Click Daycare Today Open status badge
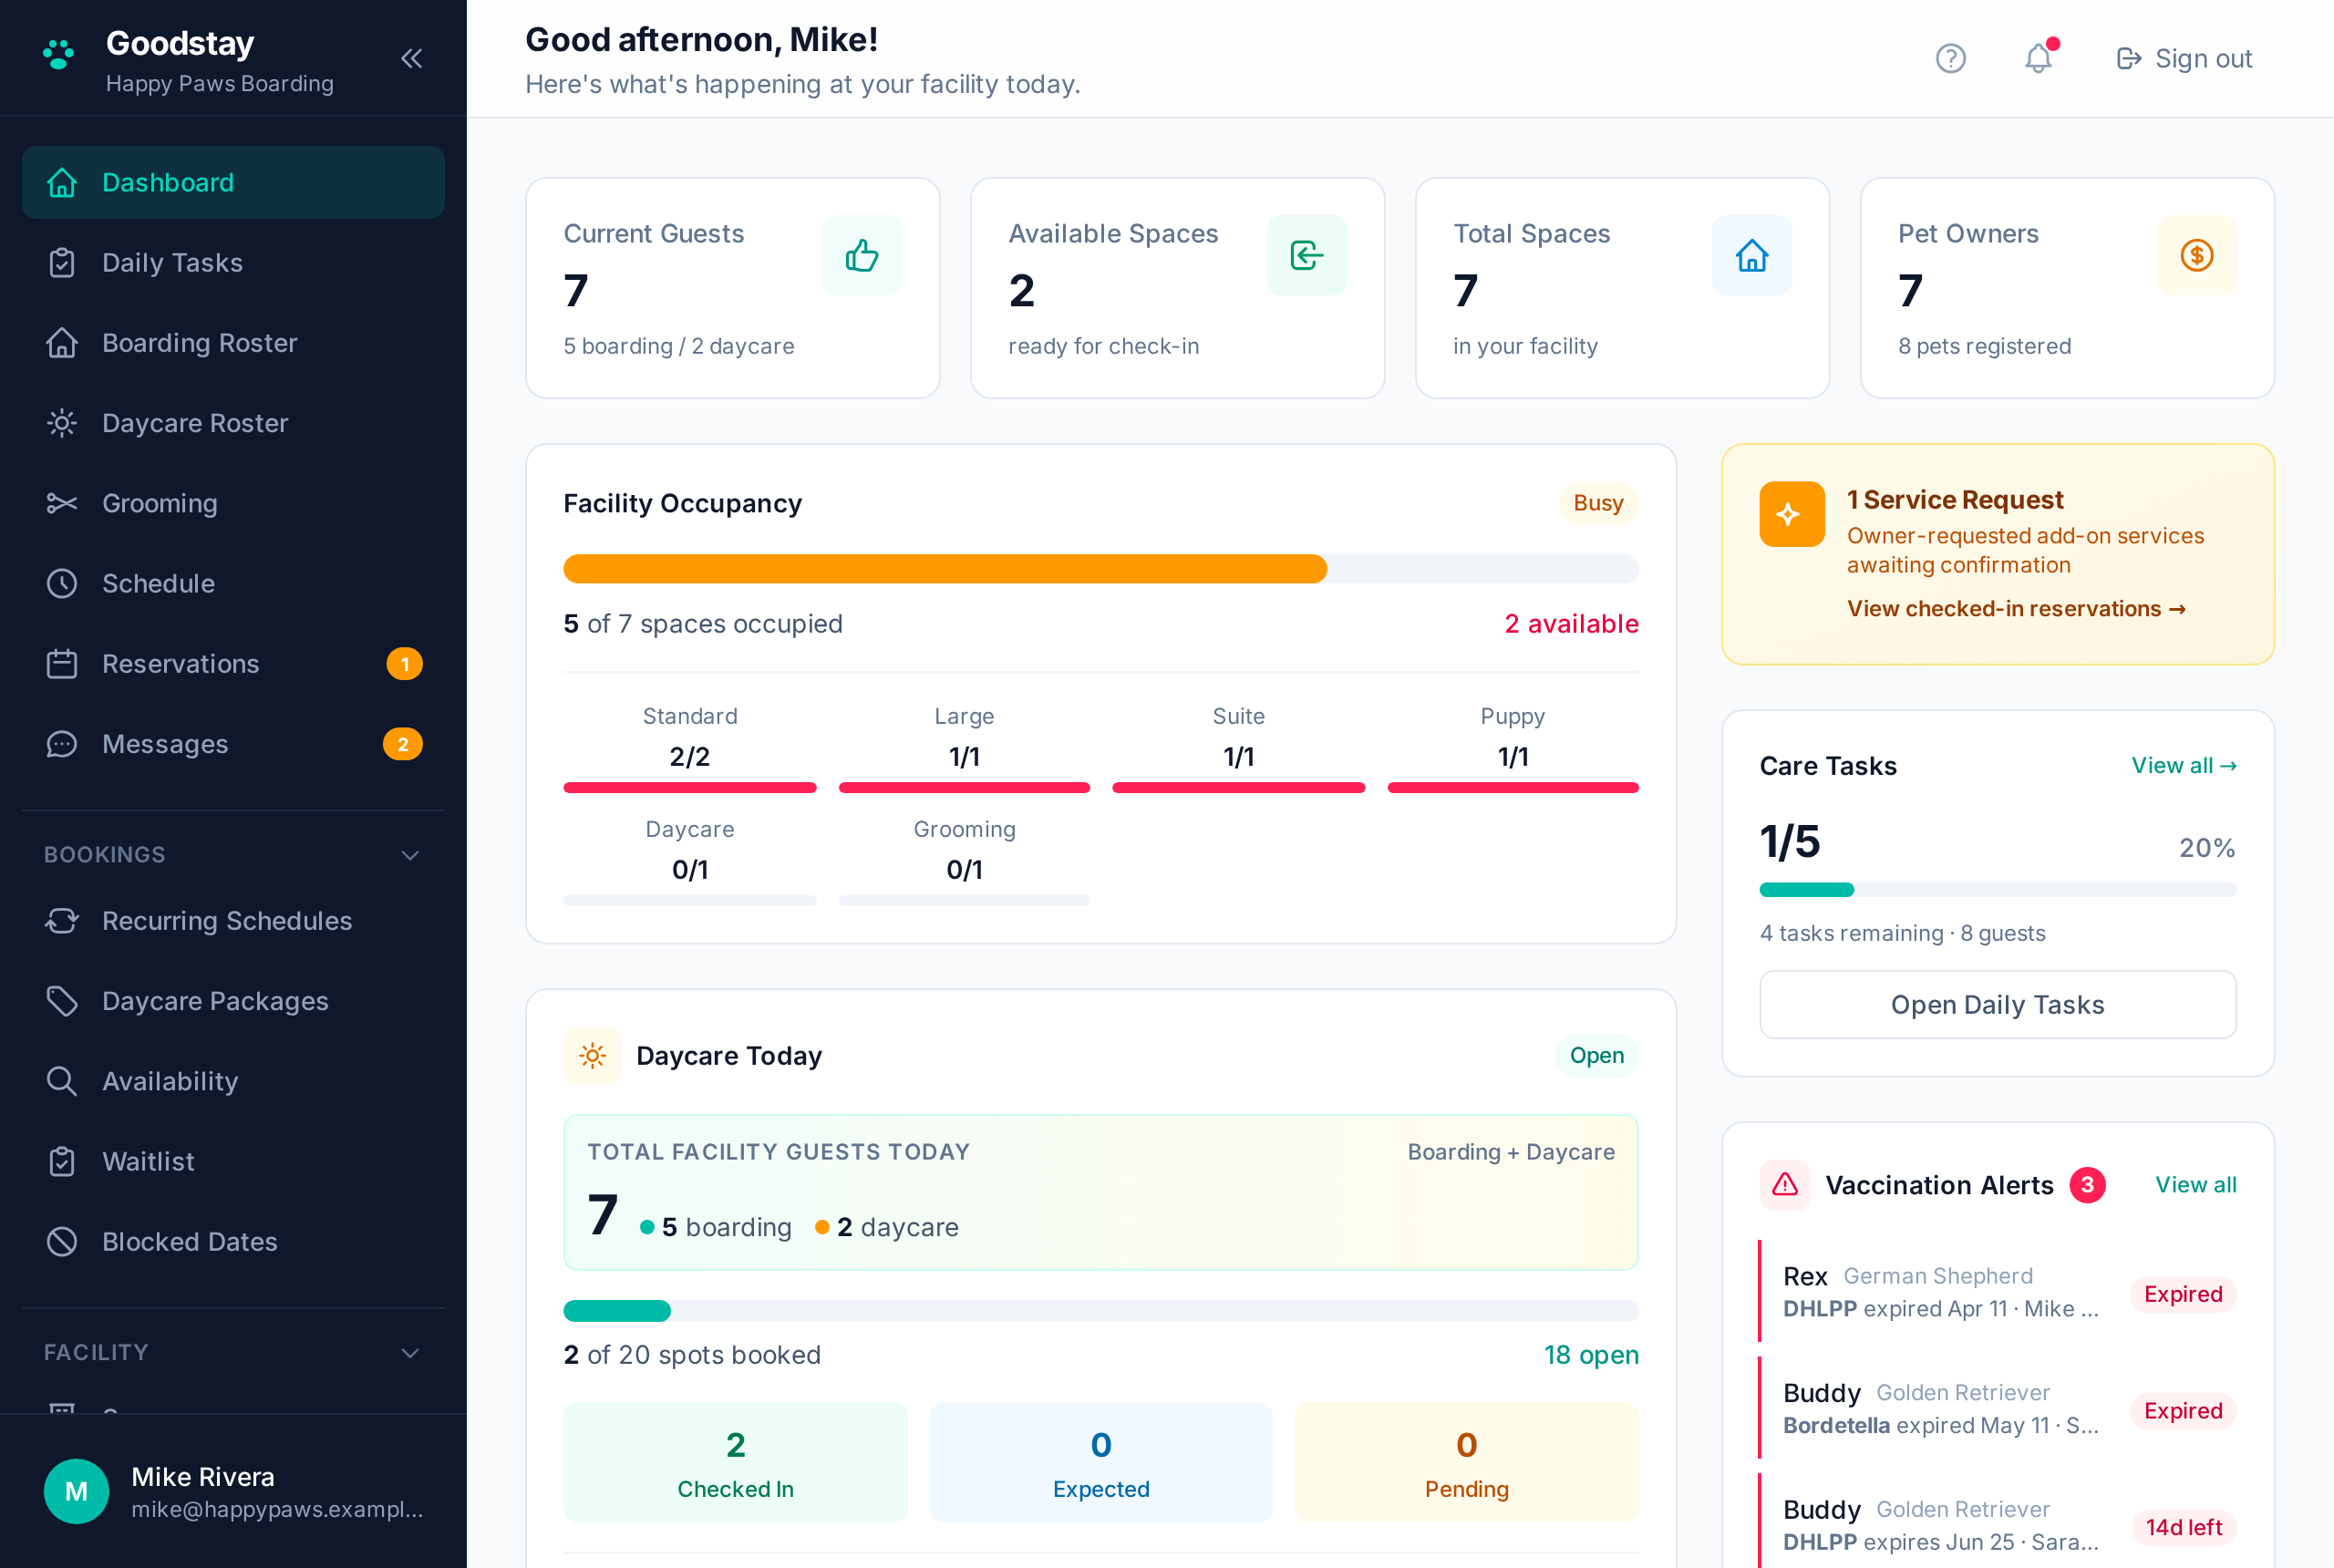 point(1597,1056)
